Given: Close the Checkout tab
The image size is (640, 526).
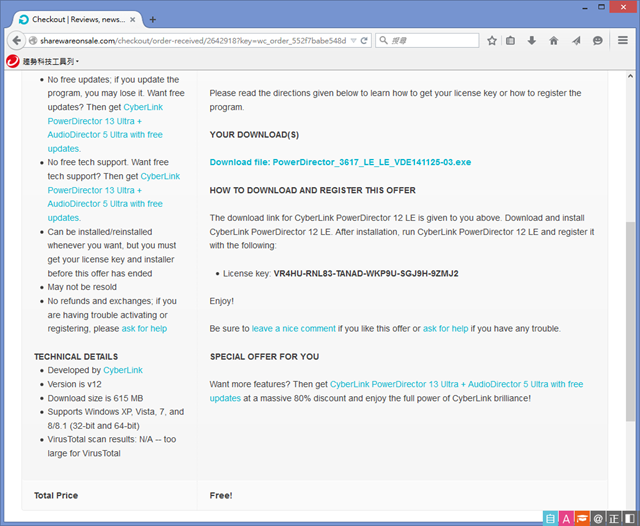Looking at the screenshot, I should 133,20.
